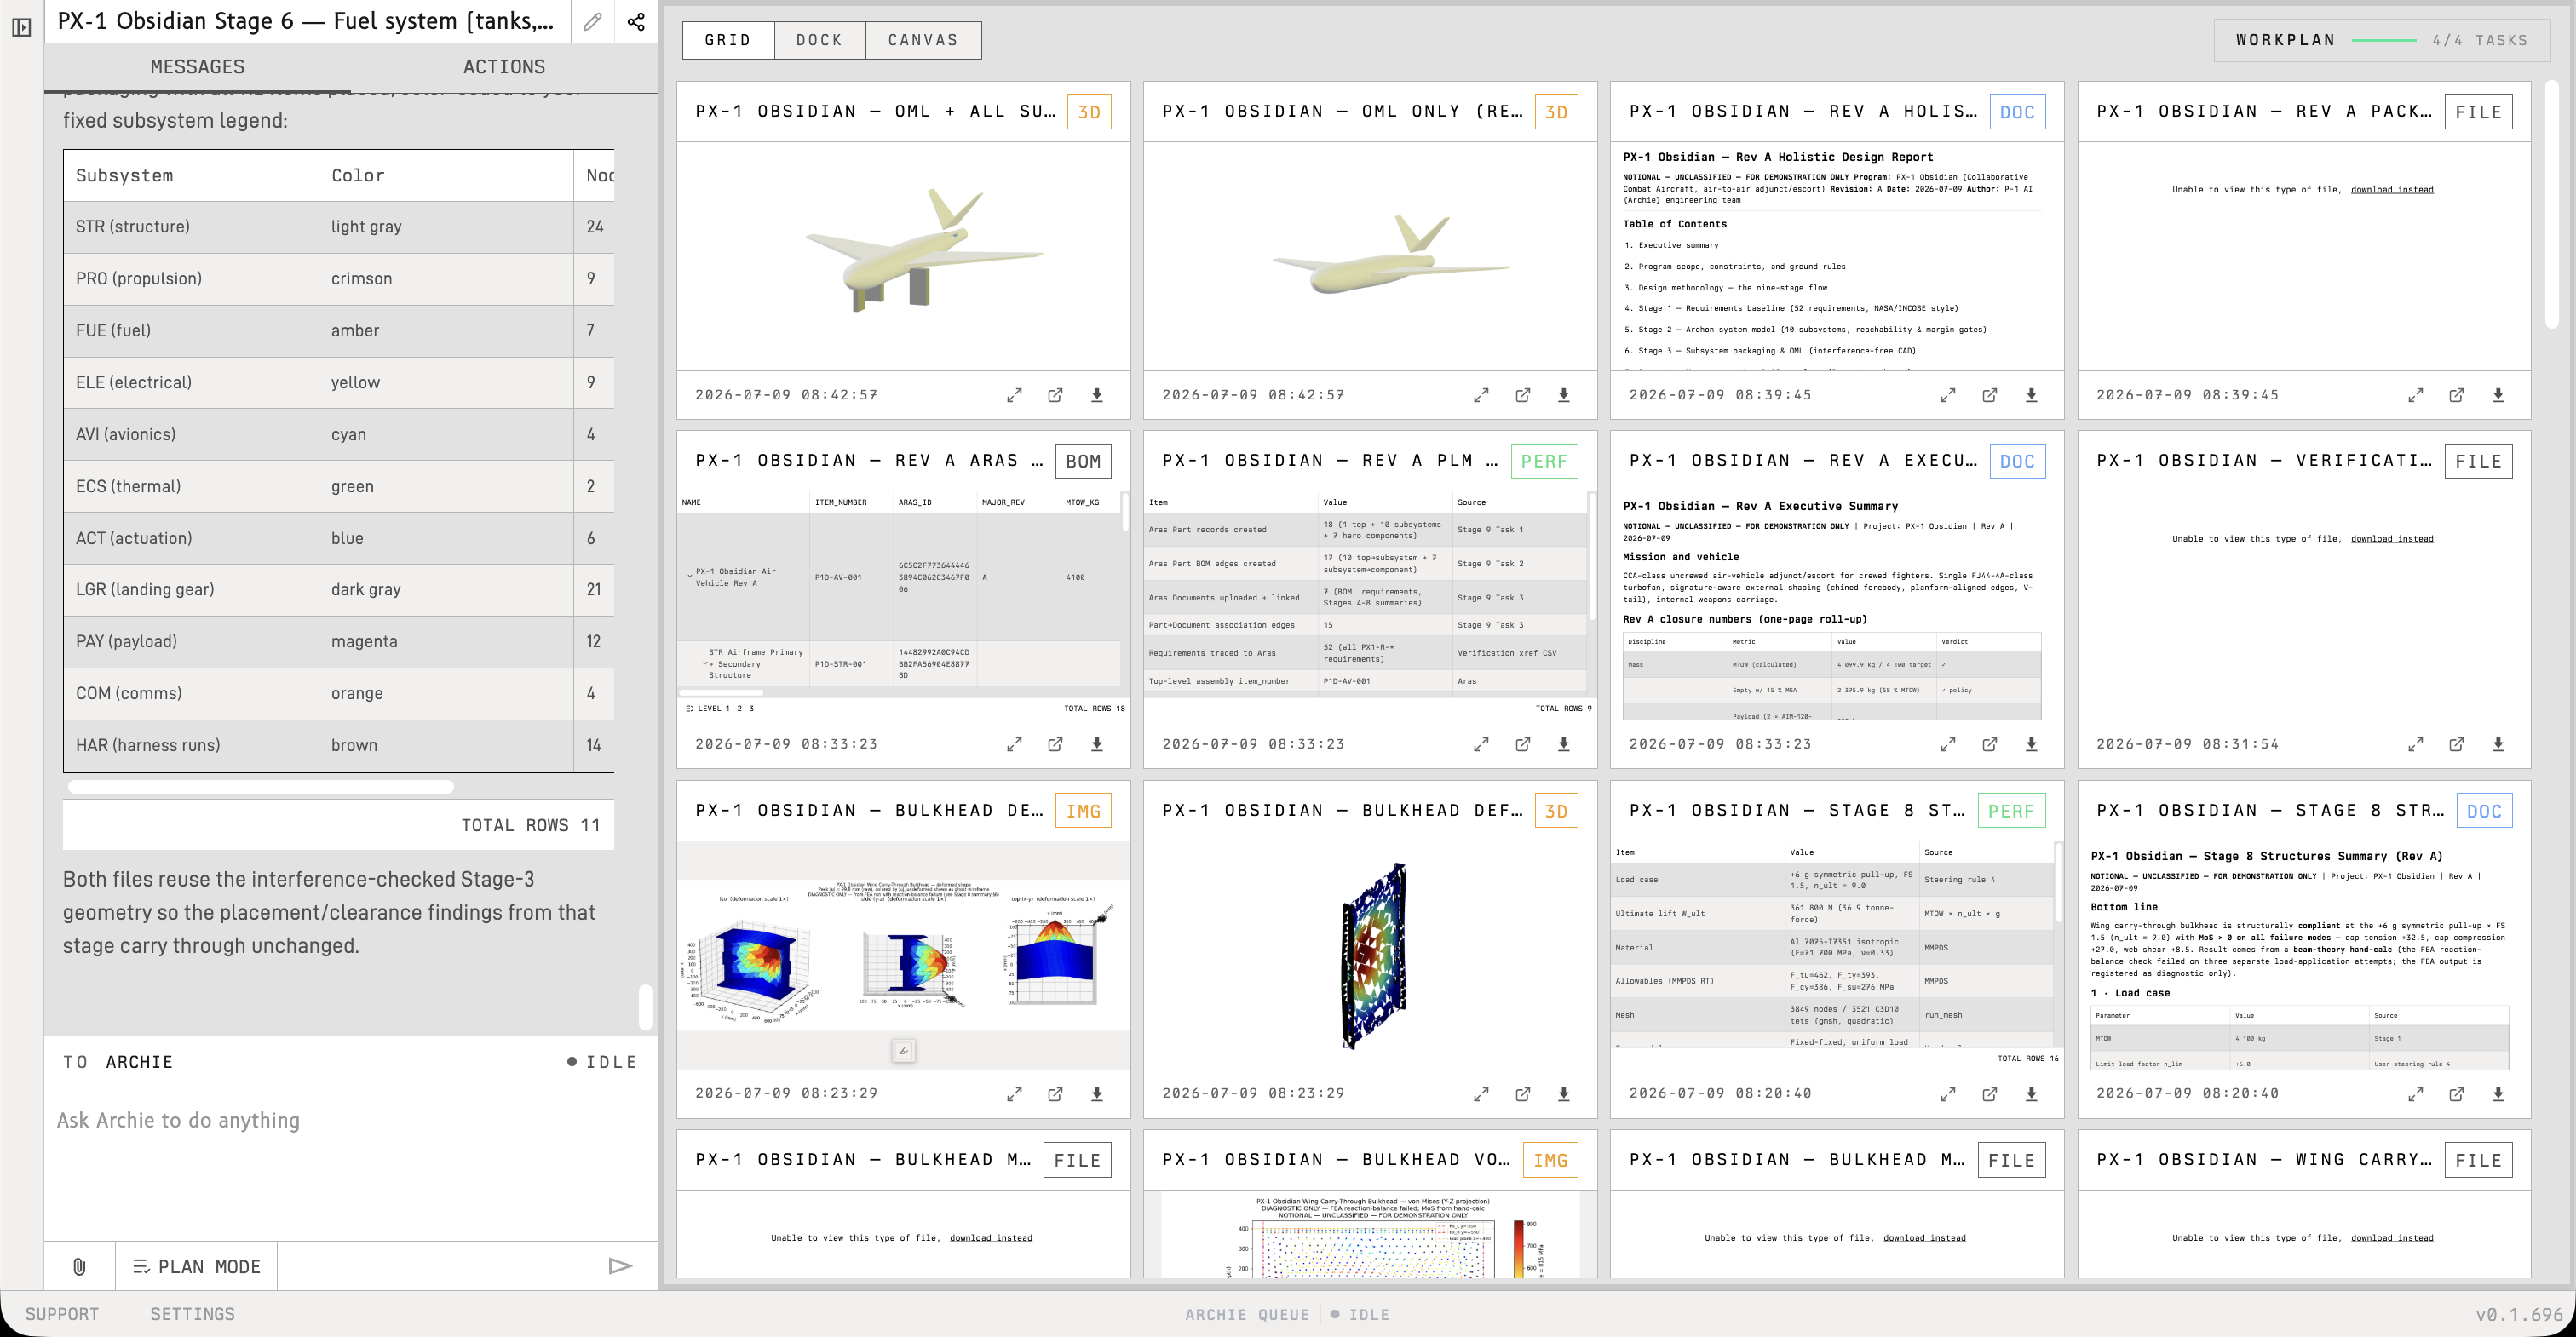The width and height of the screenshot is (2576, 1337).
Task: Click the 3D airplane preview with subsystems
Action: tap(903, 256)
